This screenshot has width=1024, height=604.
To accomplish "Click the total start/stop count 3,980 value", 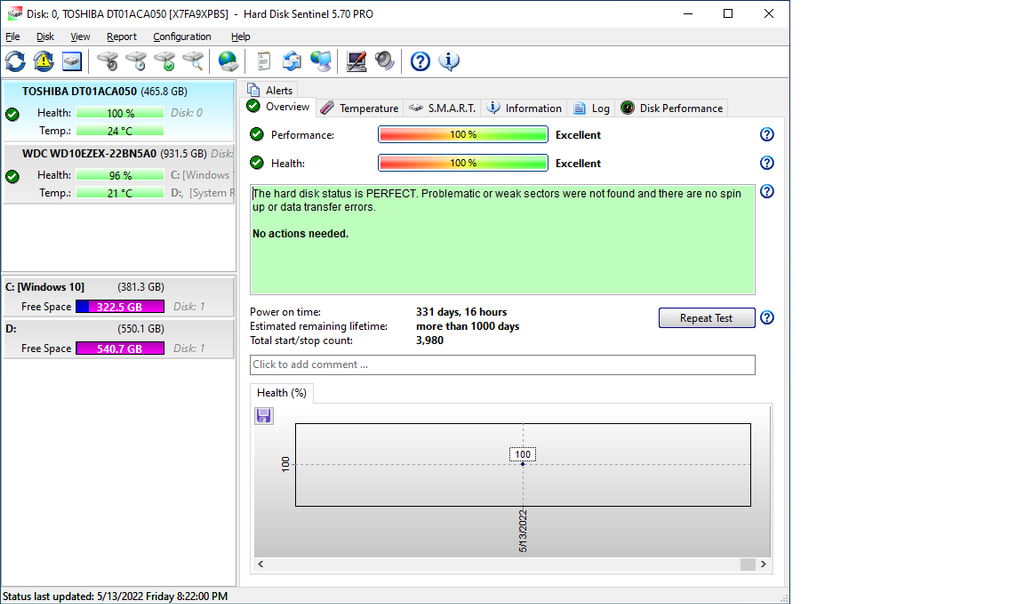I will click(x=430, y=340).
